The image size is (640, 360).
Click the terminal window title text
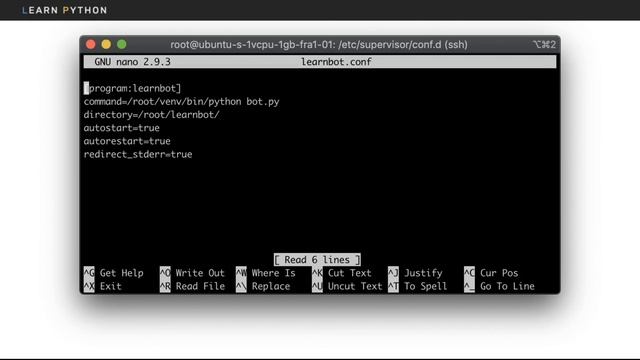(319, 44)
